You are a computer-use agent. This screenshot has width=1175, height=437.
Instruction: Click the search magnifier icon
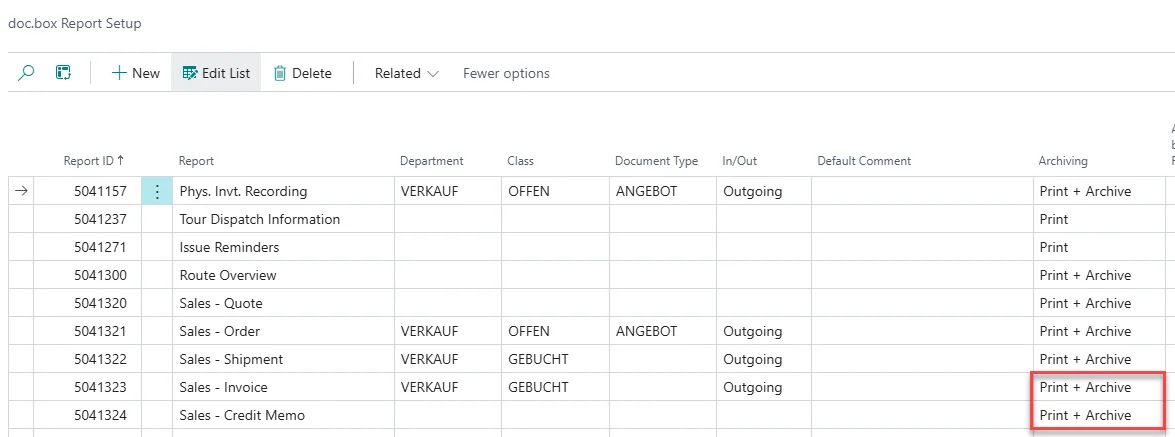tap(27, 73)
